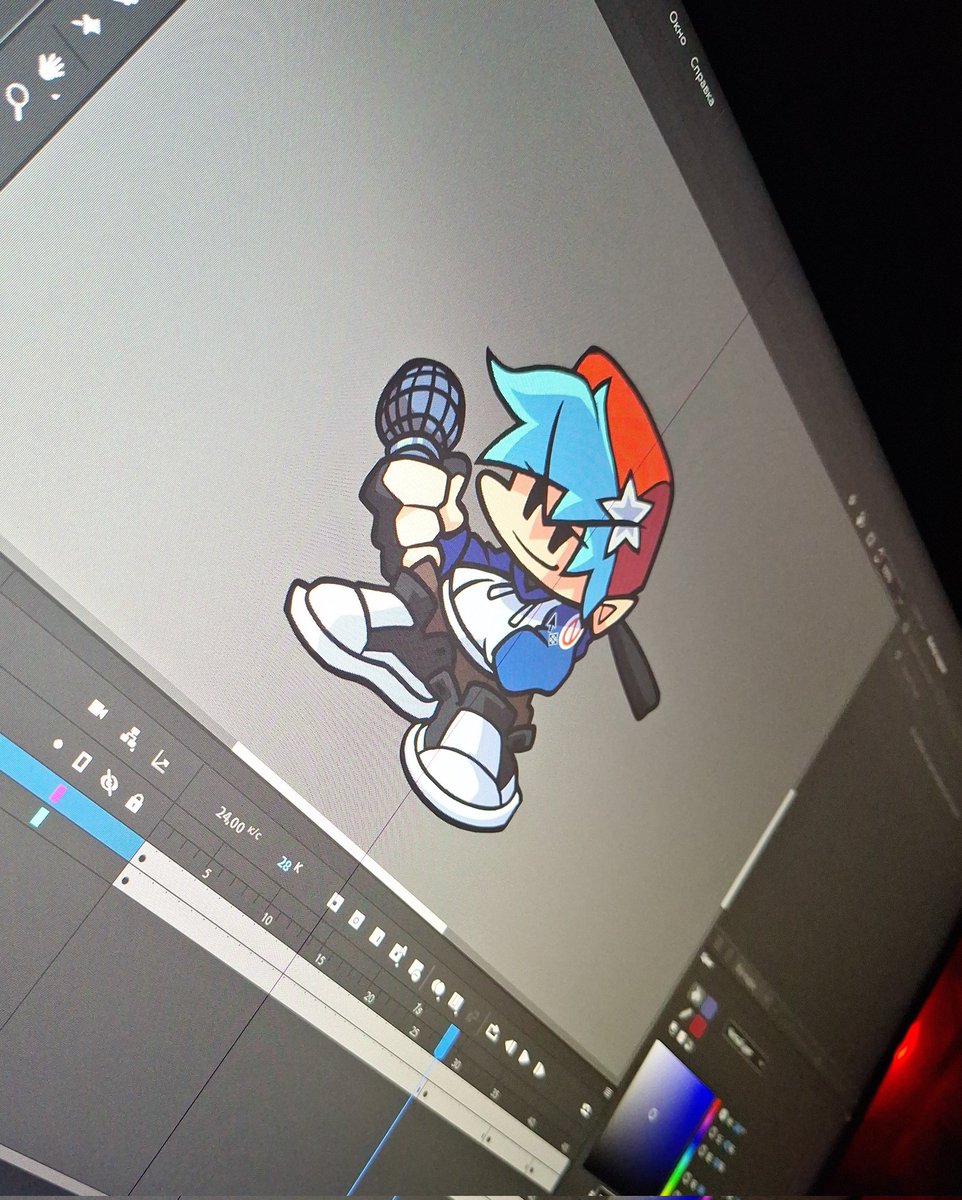Click frame 10 on the timeline ruler
Screen dimensions: 962x1200
tap(266, 919)
